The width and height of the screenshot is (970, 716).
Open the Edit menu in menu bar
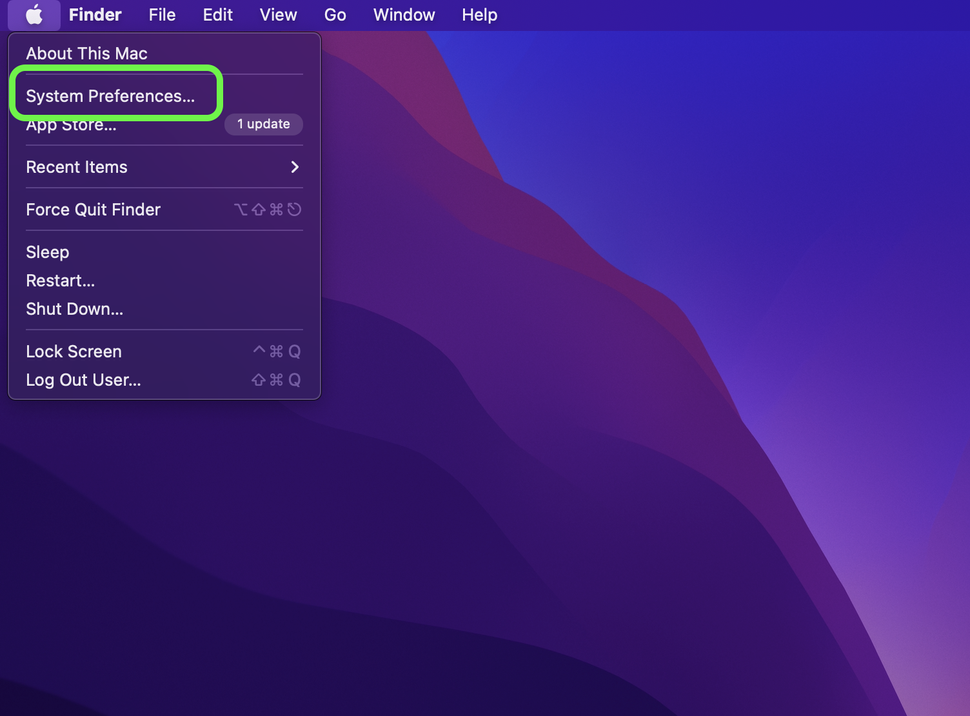click(x=218, y=15)
